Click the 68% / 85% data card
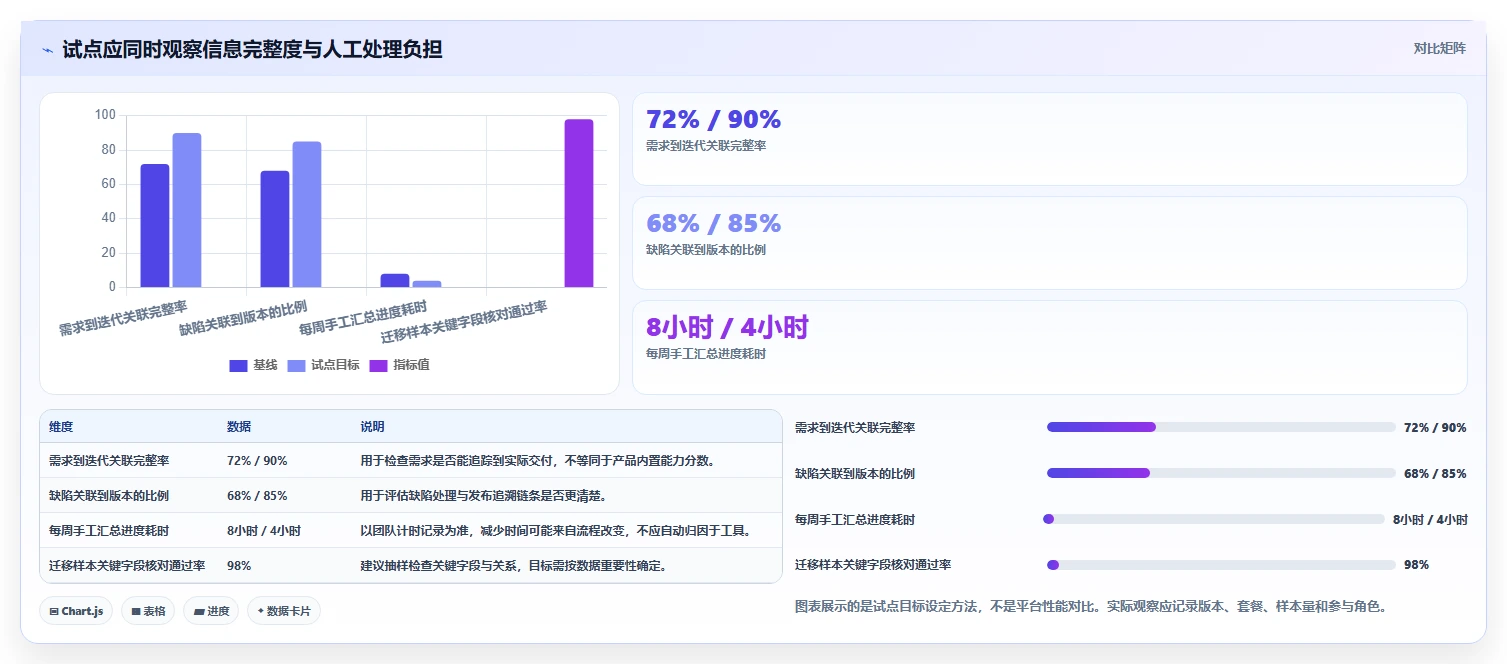Screen dimensions: 1507x664 pos(1049,243)
